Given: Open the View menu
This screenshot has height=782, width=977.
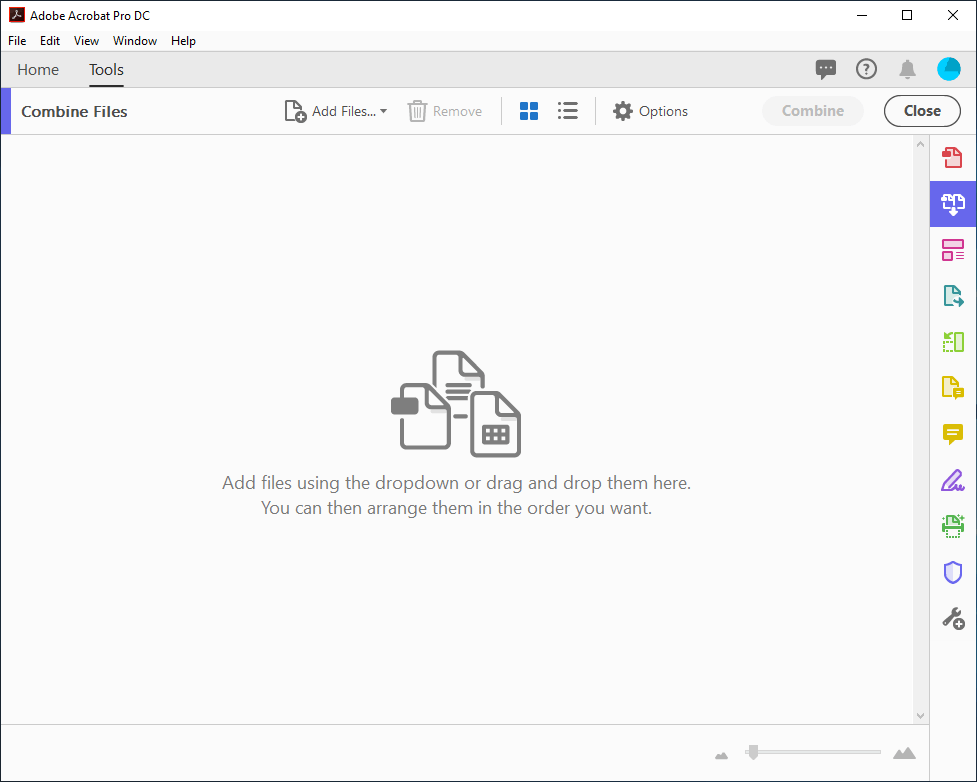Looking at the screenshot, I should click(x=86, y=41).
